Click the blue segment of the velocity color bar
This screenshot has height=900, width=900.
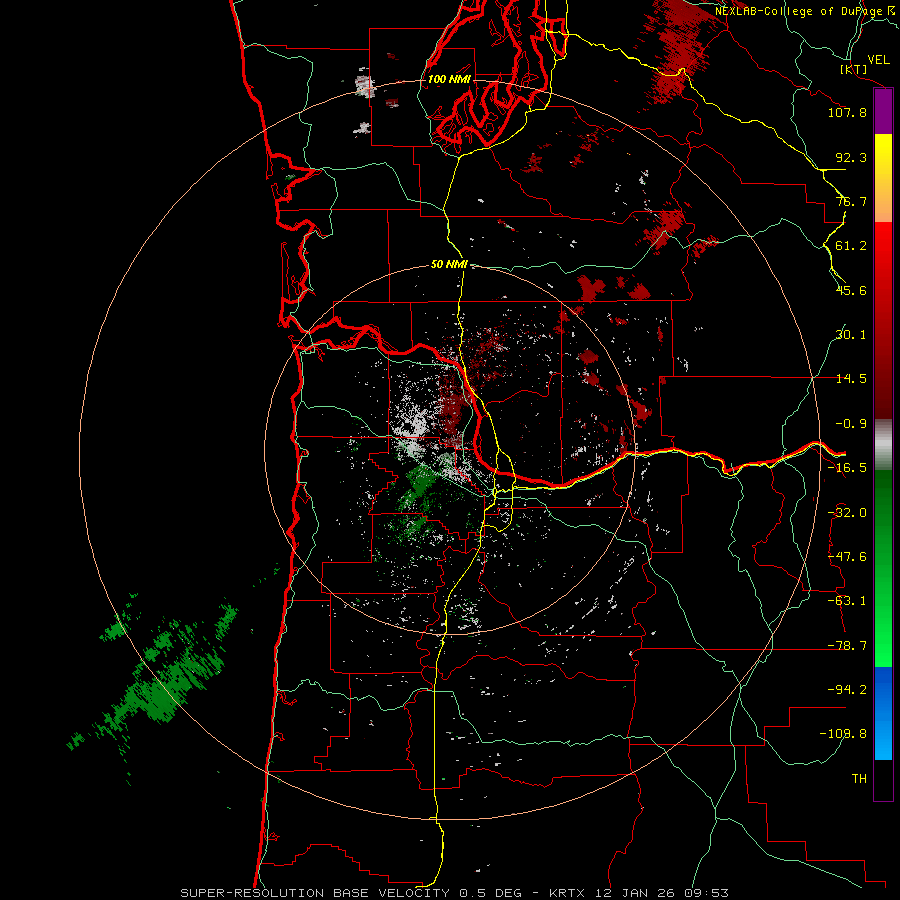(883, 713)
